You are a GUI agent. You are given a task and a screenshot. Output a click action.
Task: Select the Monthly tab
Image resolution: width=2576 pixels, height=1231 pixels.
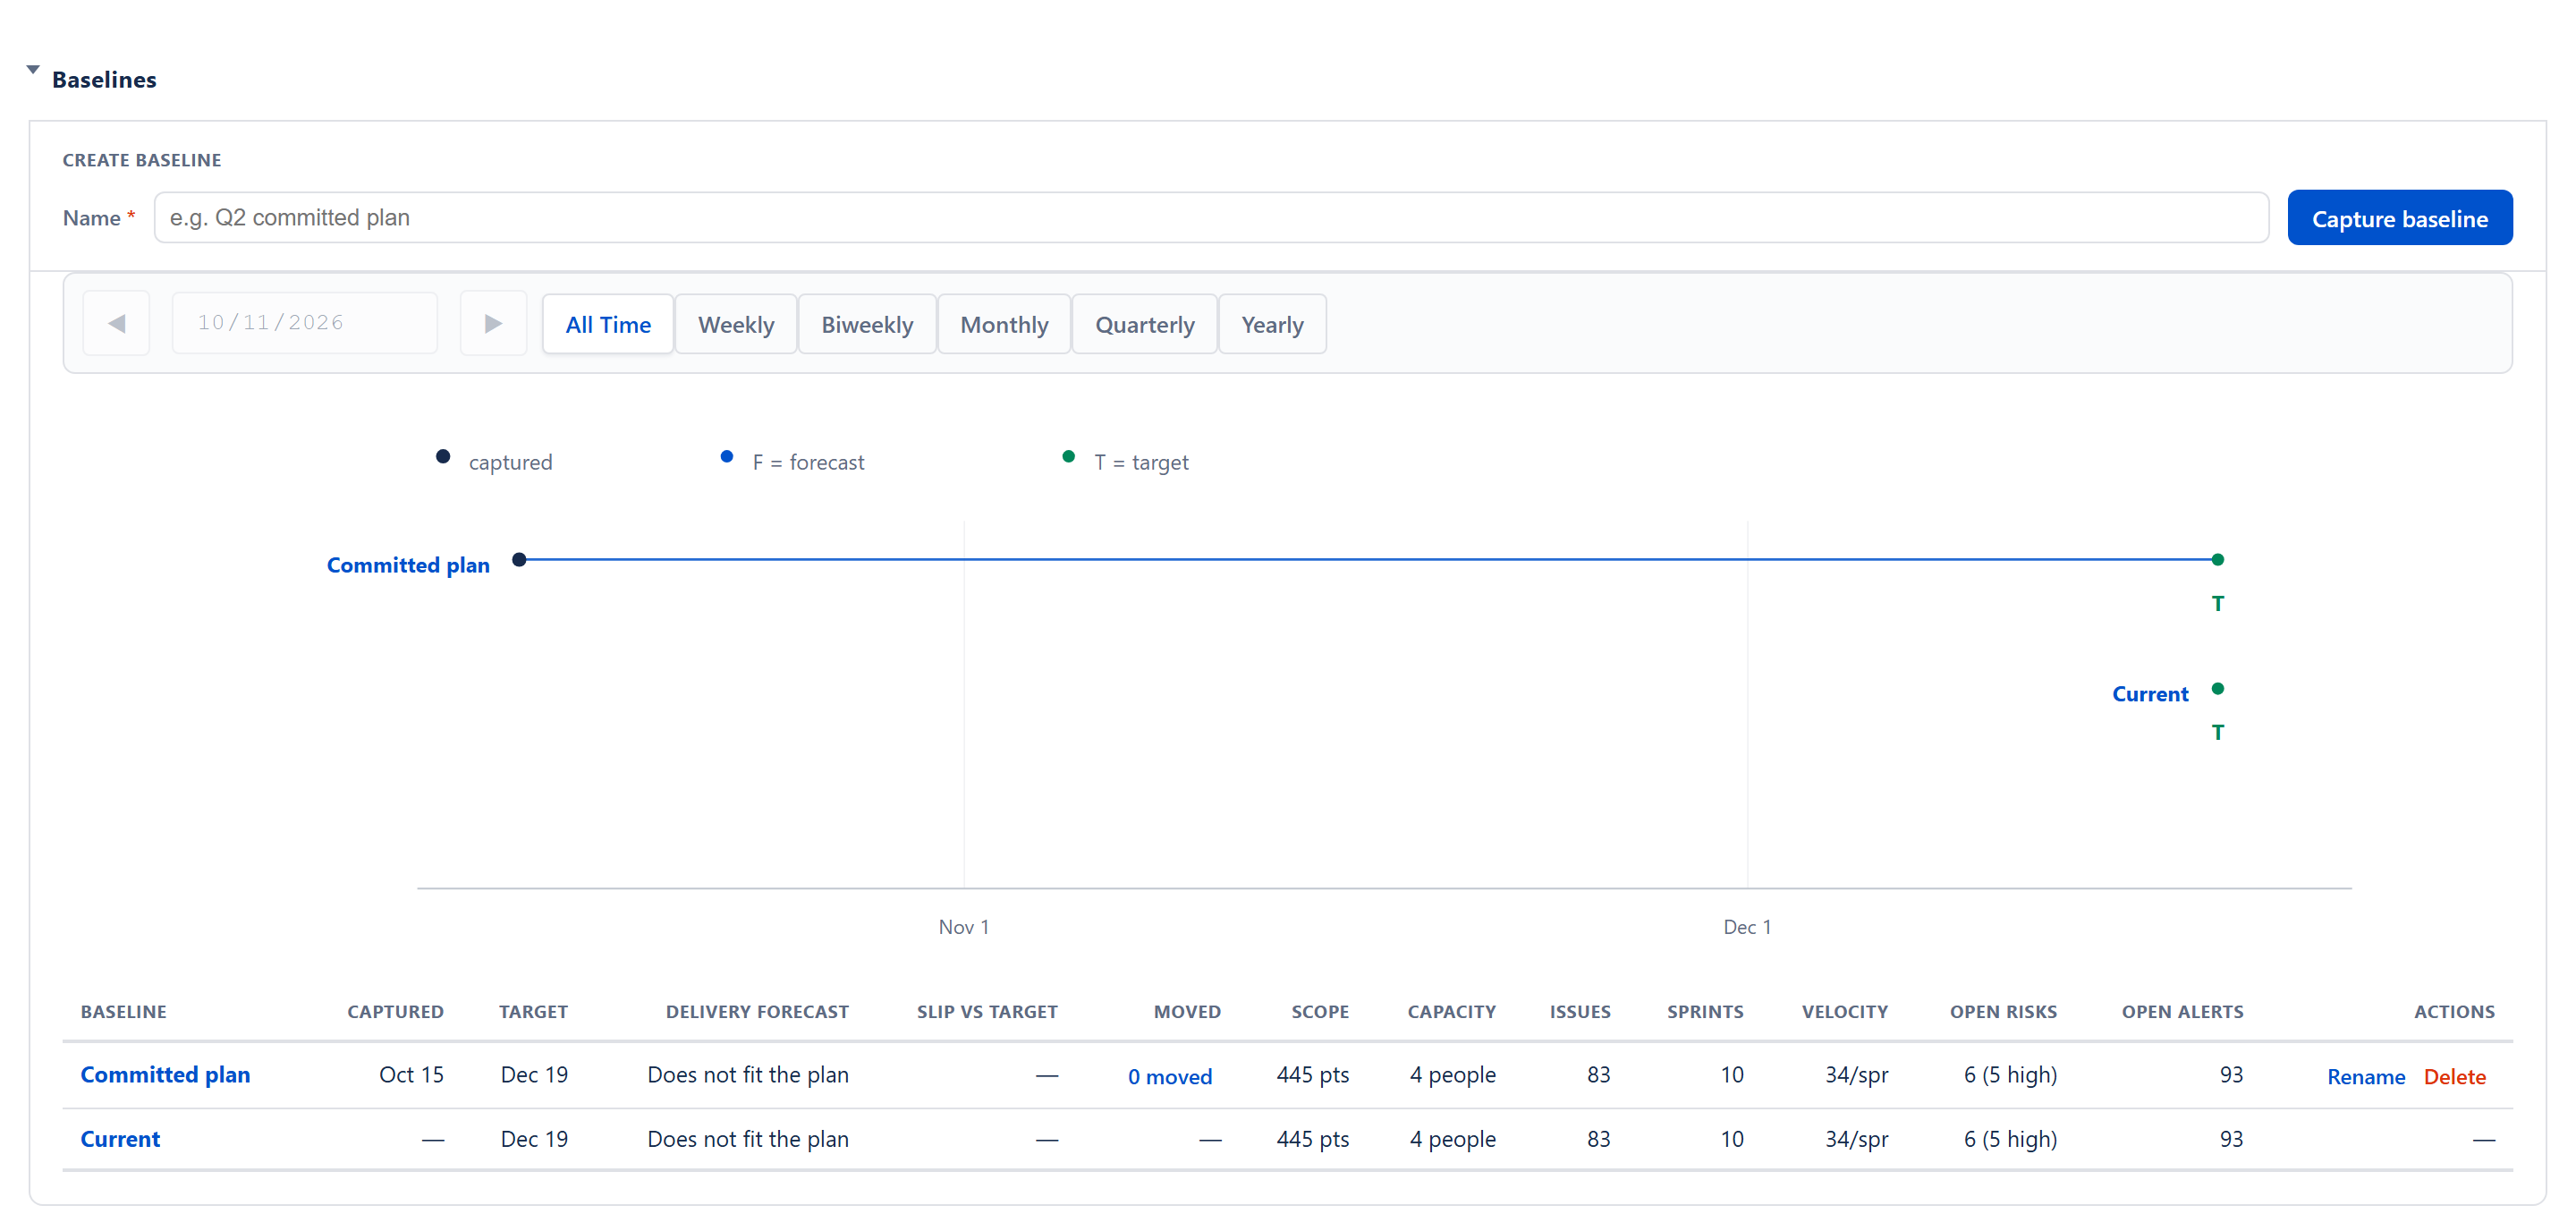1004,325
